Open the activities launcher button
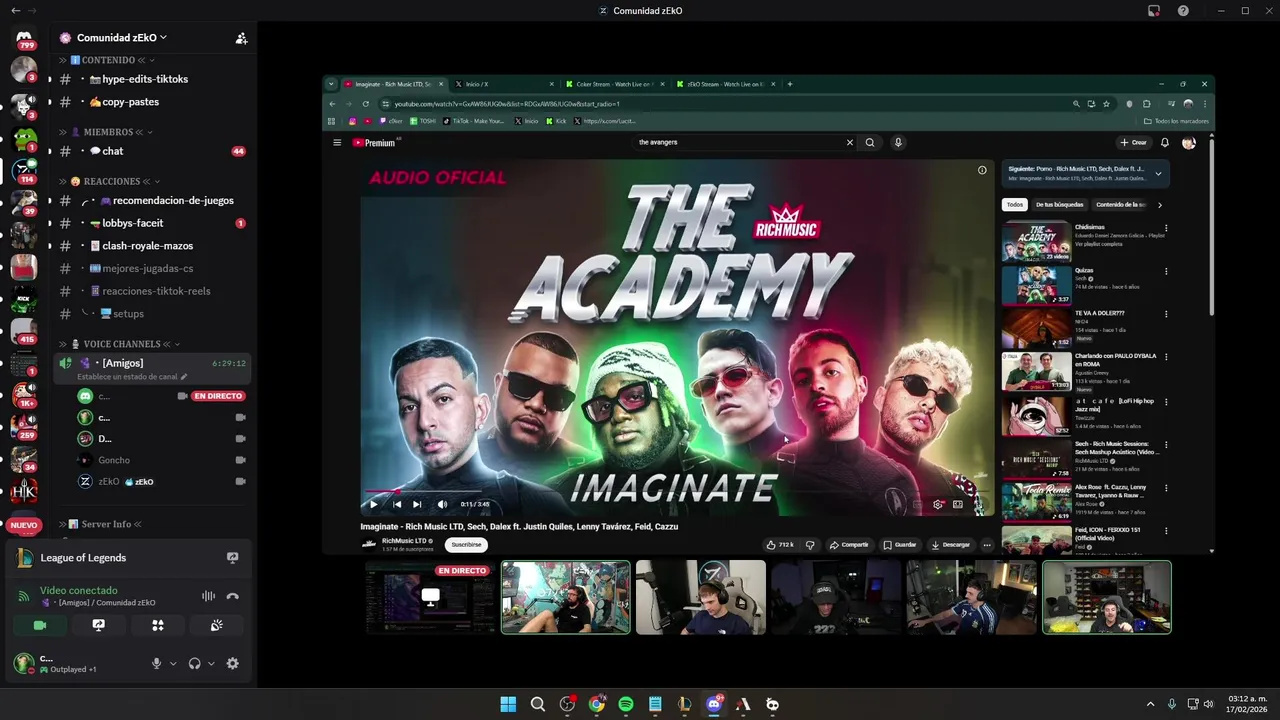 tap(157, 625)
